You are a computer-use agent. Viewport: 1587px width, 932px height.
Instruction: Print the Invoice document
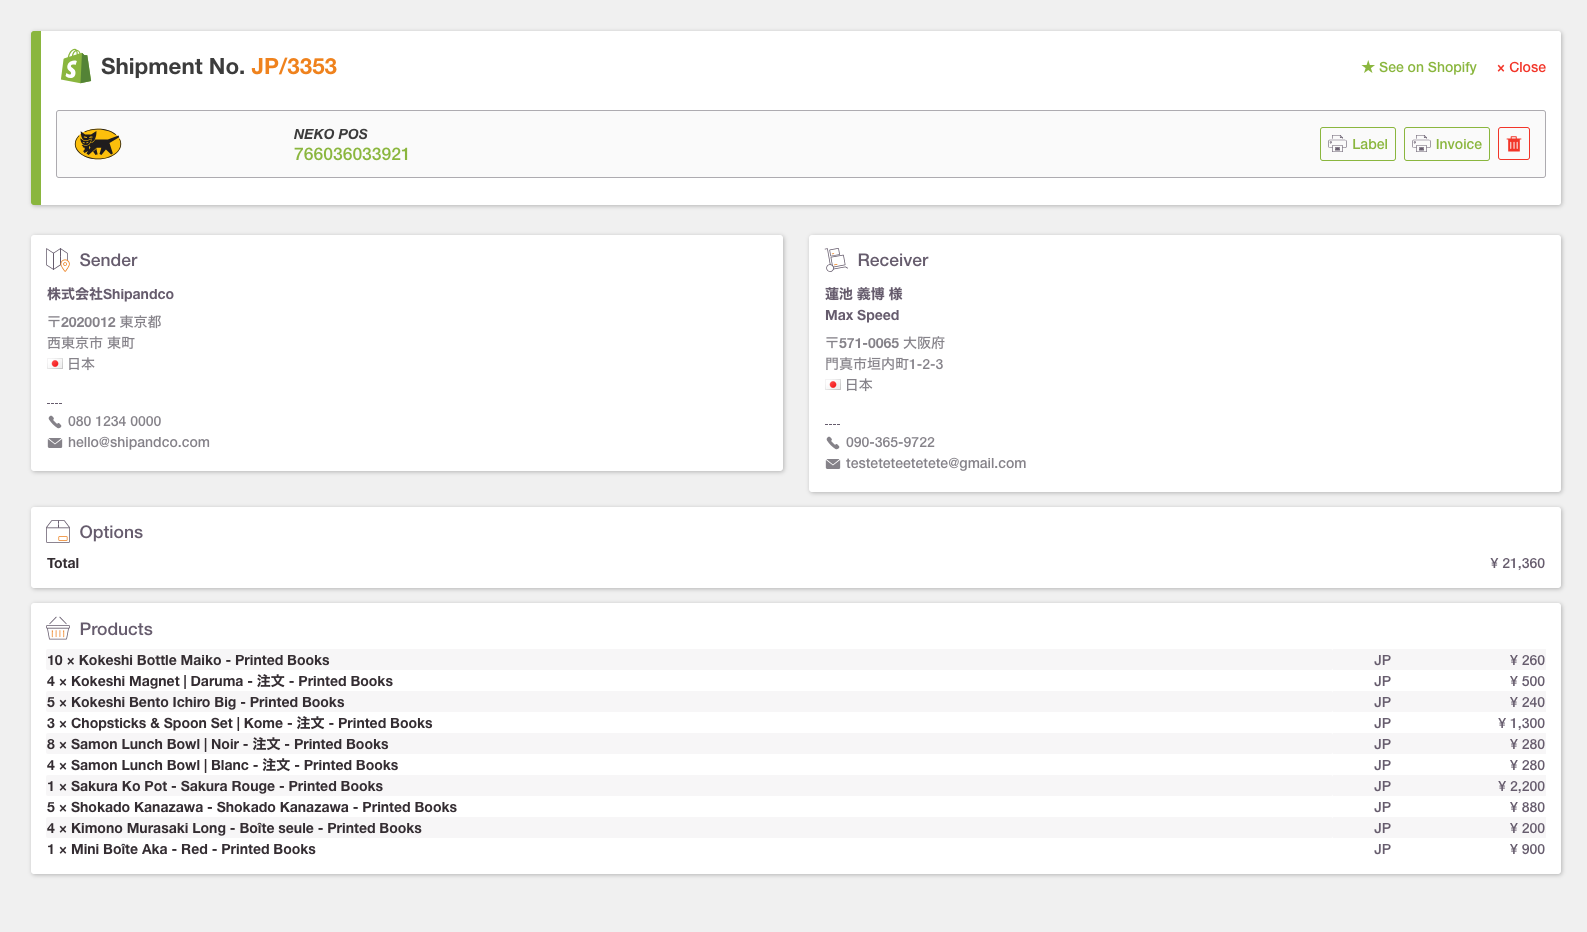pos(1446,144)
